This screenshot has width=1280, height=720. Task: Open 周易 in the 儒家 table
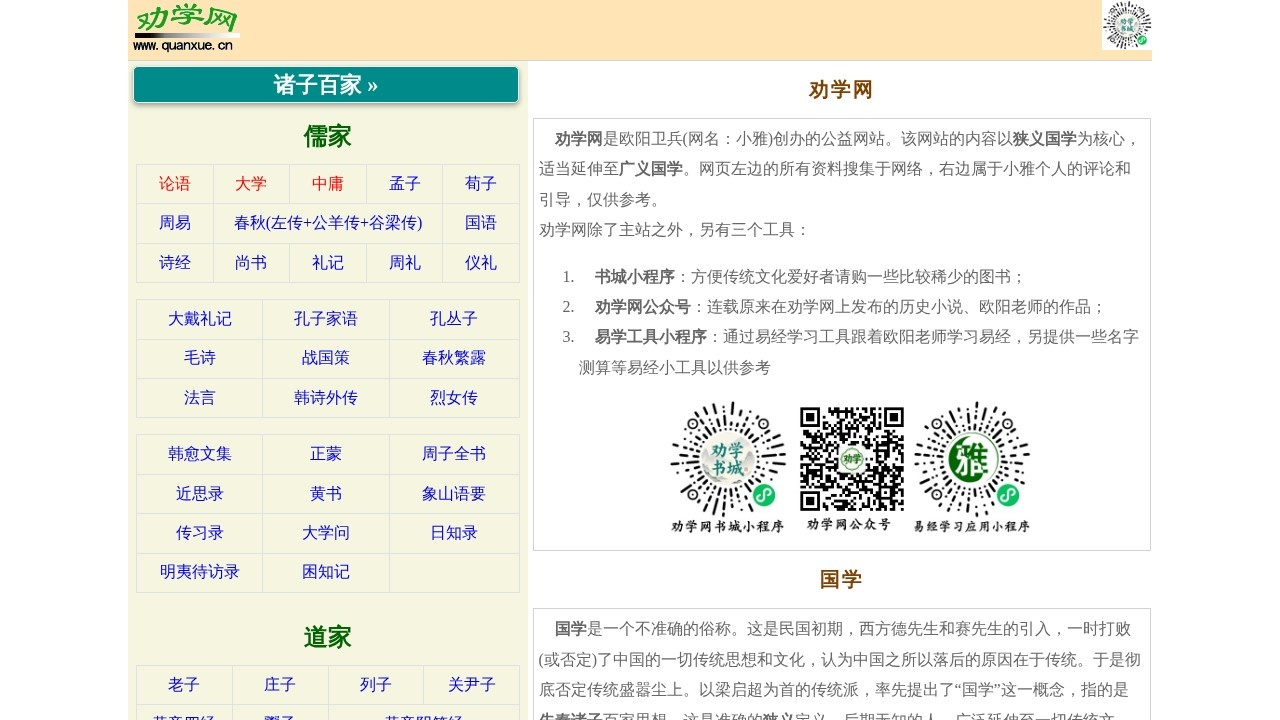(x=175, y=223)
